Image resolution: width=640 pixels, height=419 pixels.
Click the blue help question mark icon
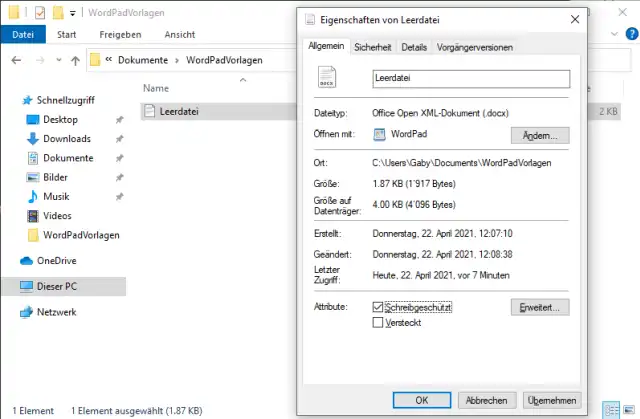[x=632, y=34]
